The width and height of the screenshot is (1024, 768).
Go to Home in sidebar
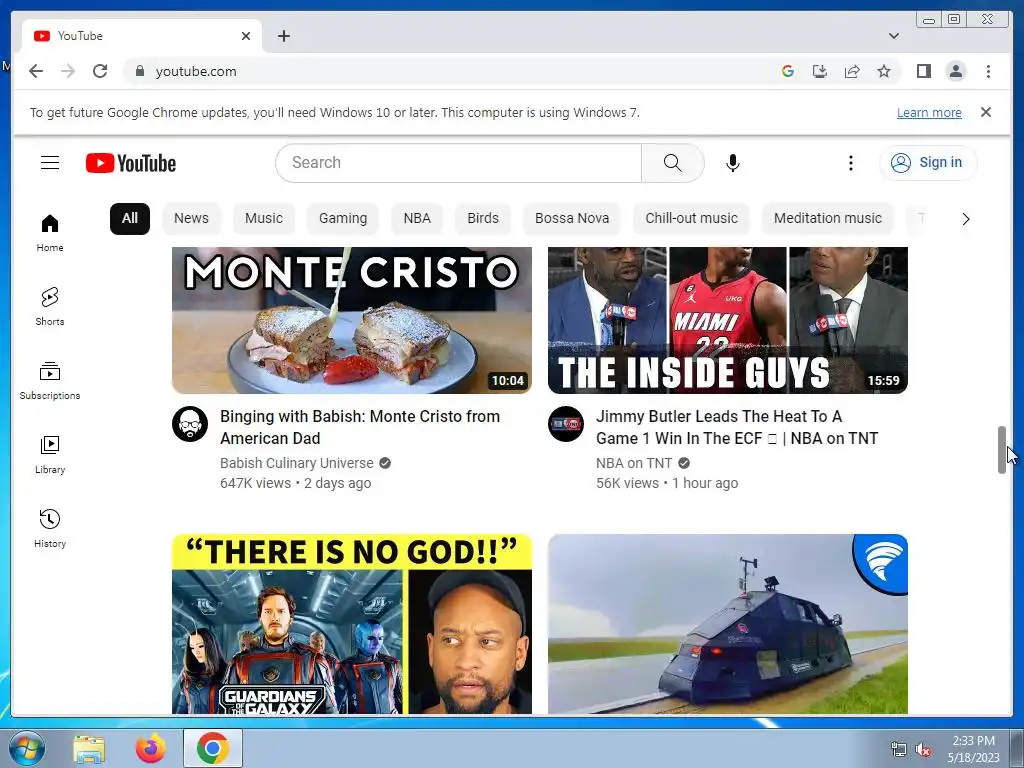coord(50,233)
